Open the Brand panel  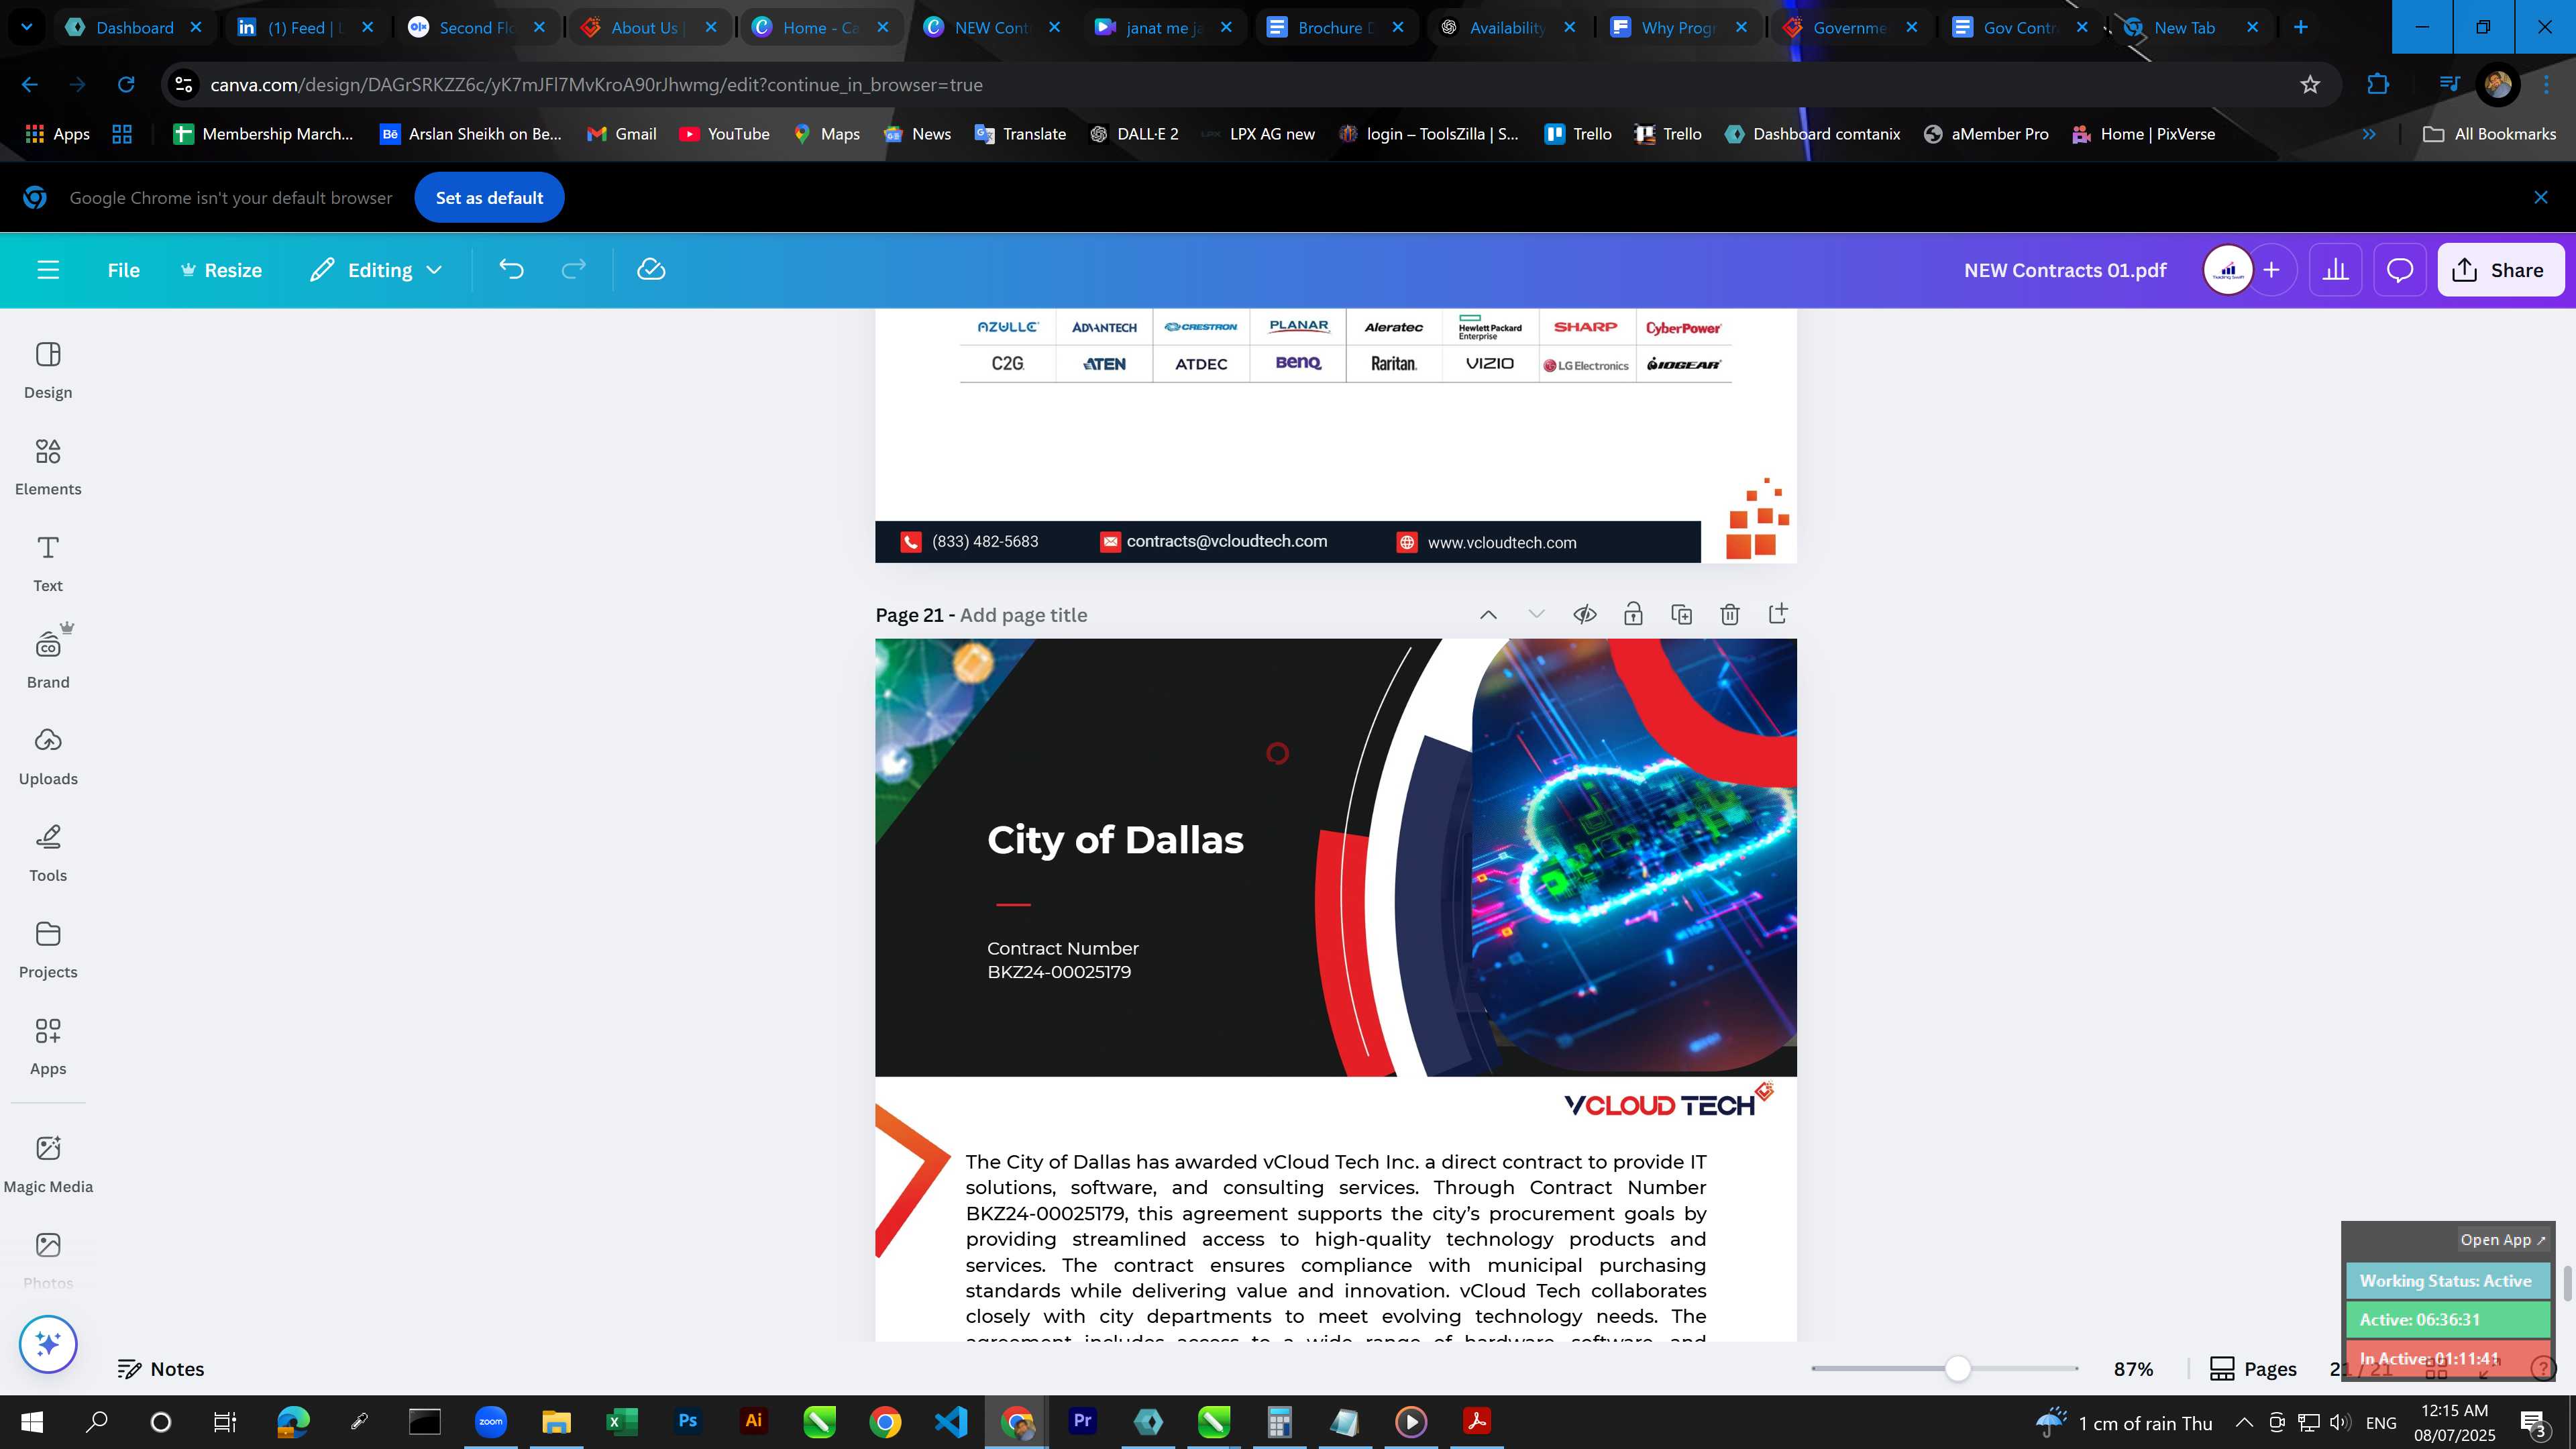pyautogui.click(x=48, y=660)
